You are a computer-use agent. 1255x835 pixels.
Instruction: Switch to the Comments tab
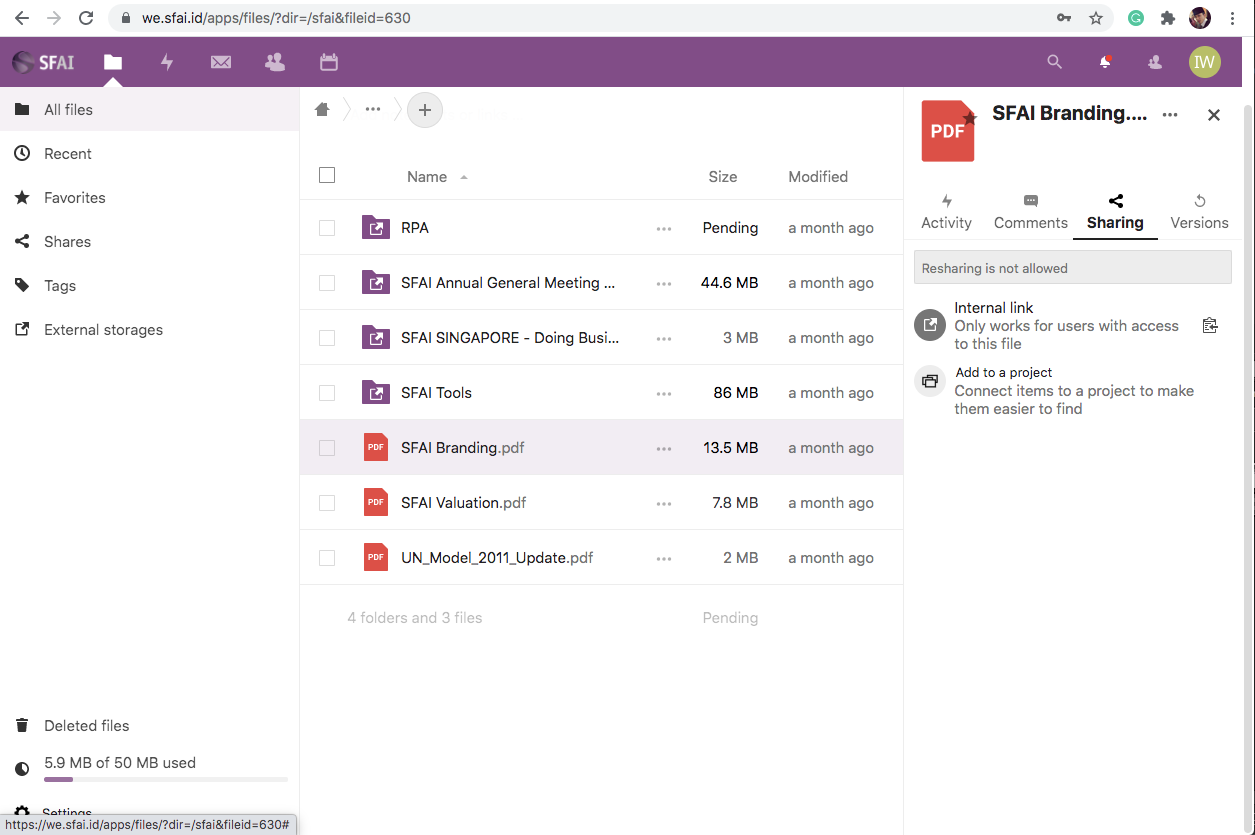(x=1031, y=212)
